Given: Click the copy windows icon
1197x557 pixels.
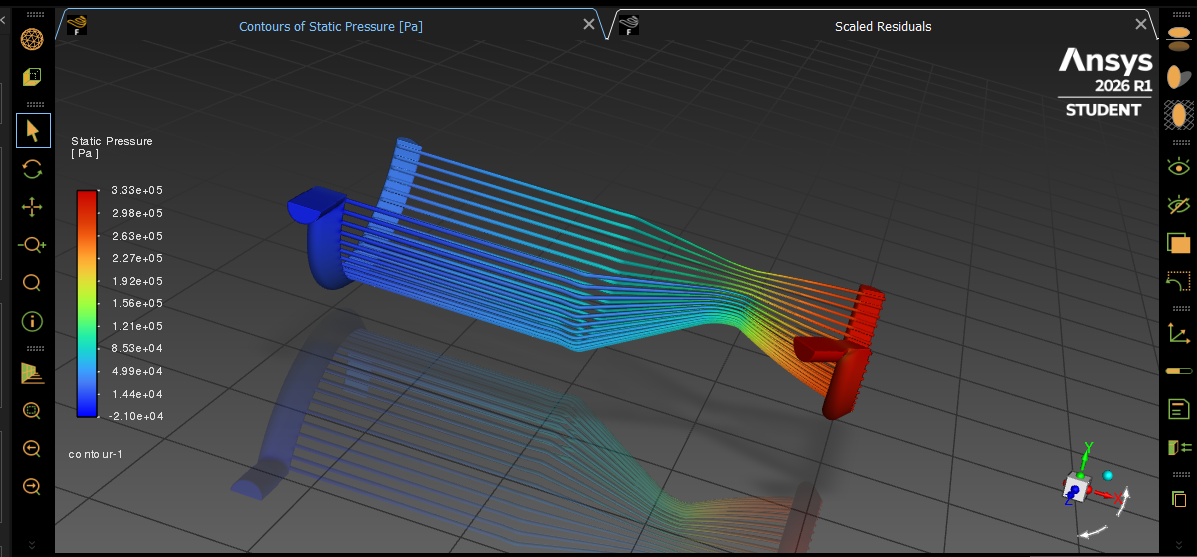Looking at the screenshot, I should [x=1179, y=499].
